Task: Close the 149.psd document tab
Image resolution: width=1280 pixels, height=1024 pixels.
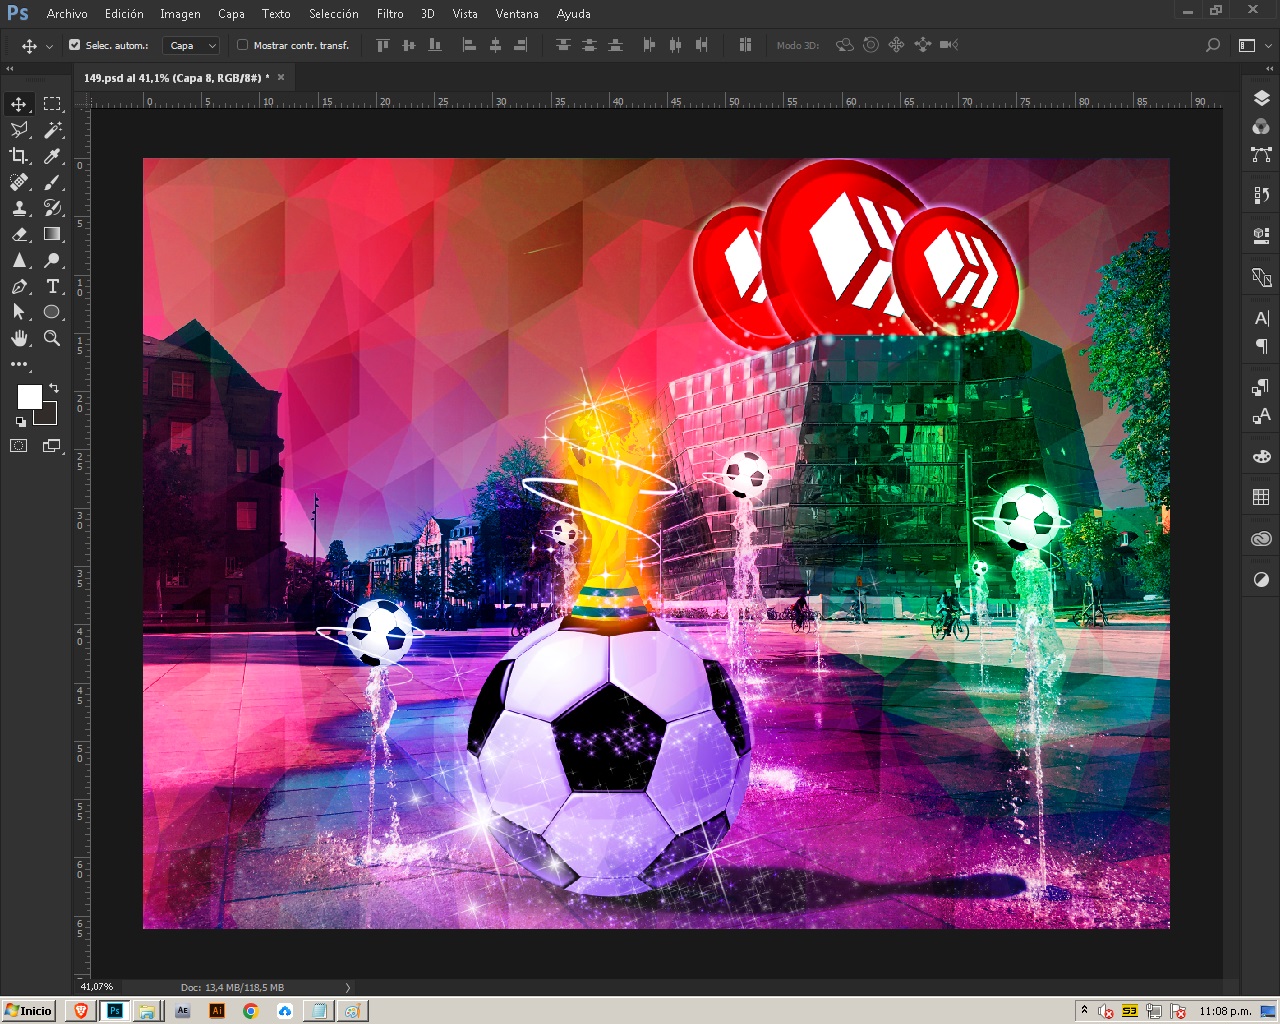Action: [281, 77]
